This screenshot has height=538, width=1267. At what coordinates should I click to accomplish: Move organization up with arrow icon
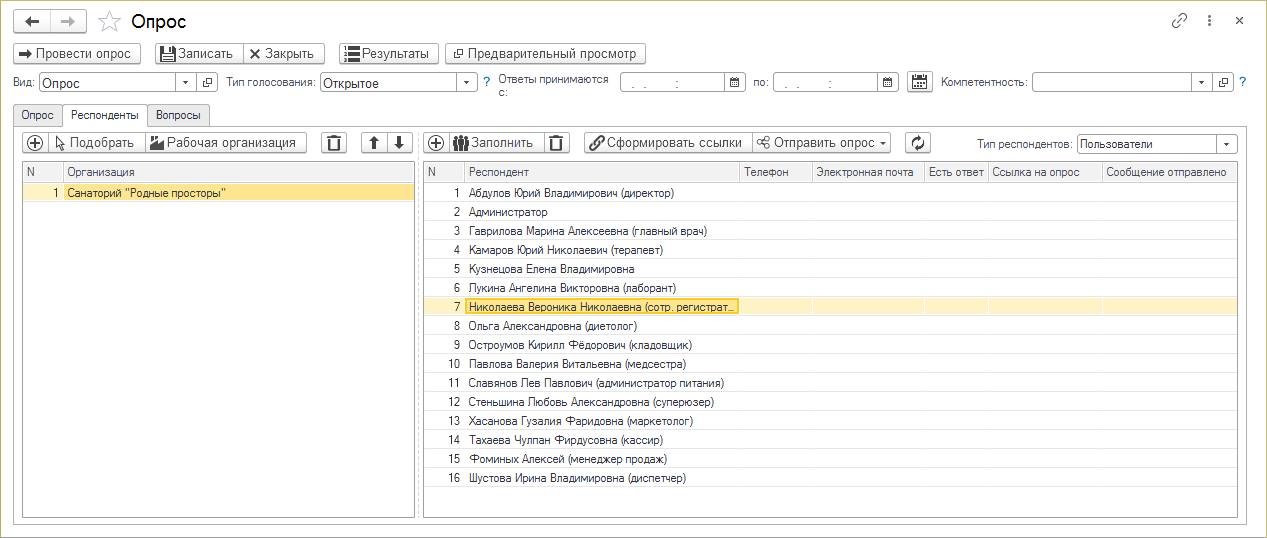pos(374,143)
